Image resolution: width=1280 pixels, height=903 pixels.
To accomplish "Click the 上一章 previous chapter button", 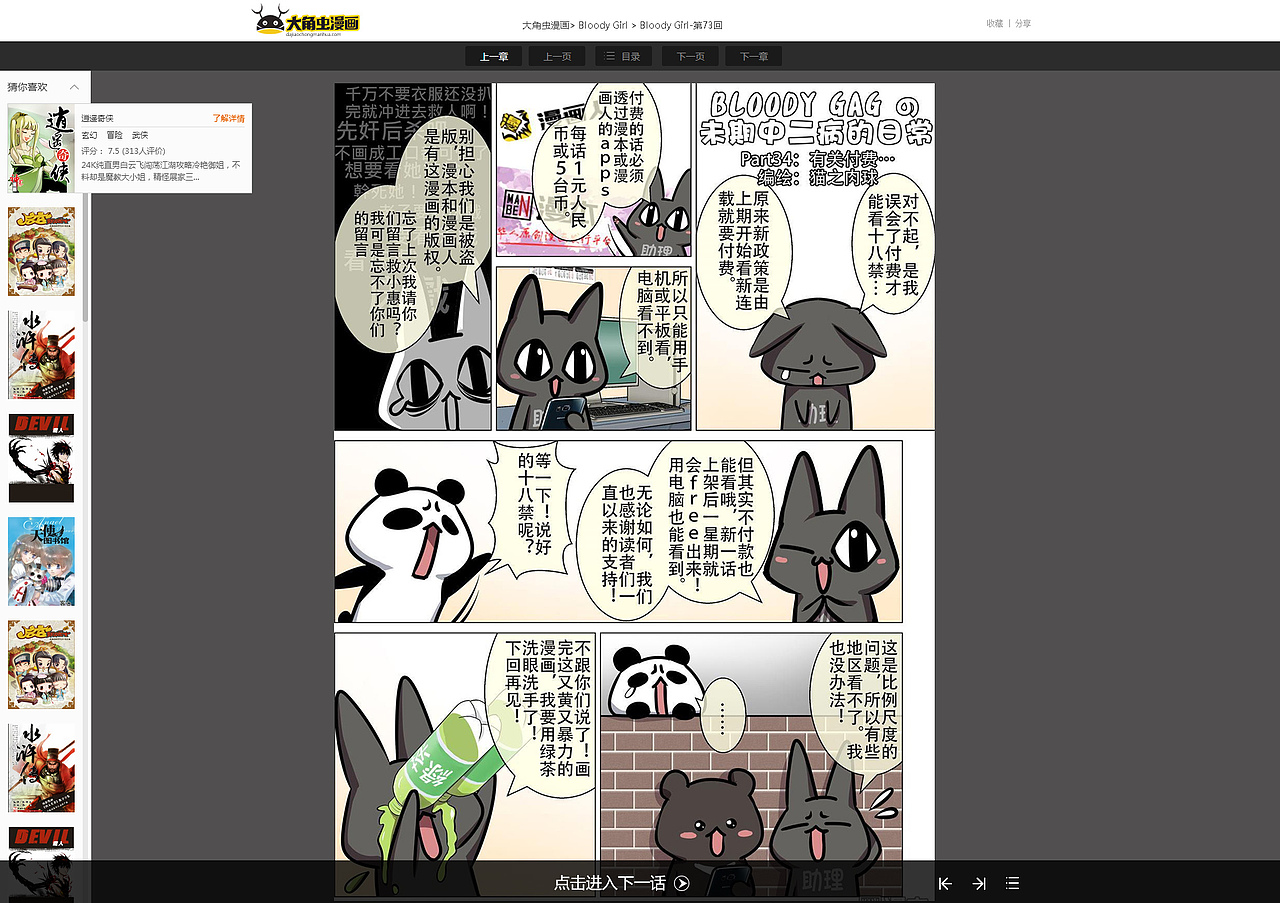I will click(x=494, y=57).
